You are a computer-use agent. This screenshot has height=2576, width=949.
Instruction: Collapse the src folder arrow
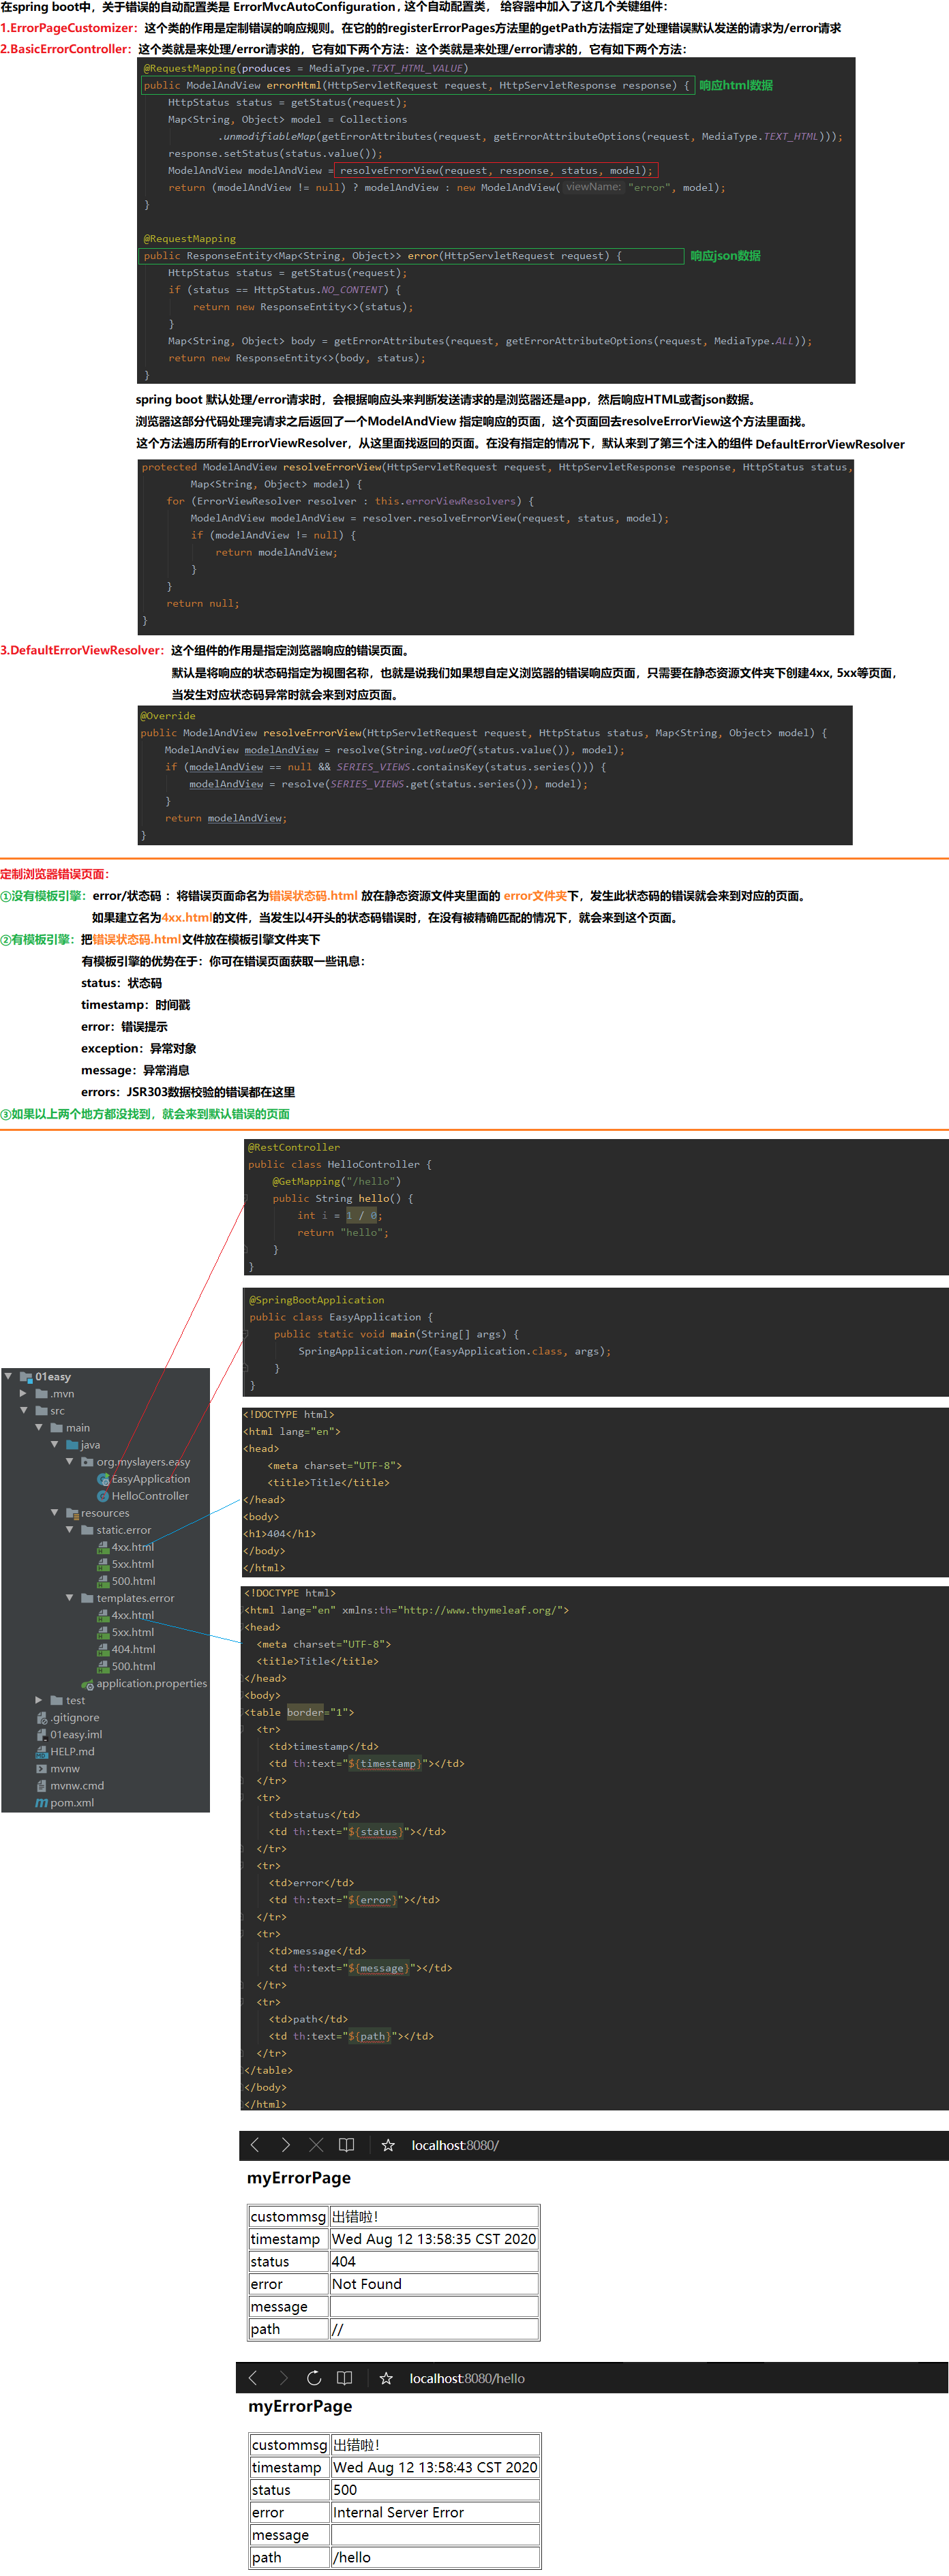tap(23, 1411)
